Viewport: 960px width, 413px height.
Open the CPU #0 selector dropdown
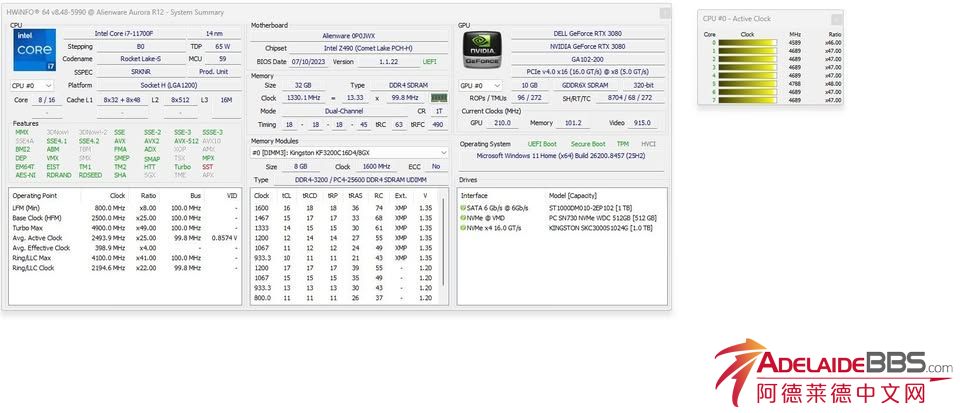pos(32,86)
